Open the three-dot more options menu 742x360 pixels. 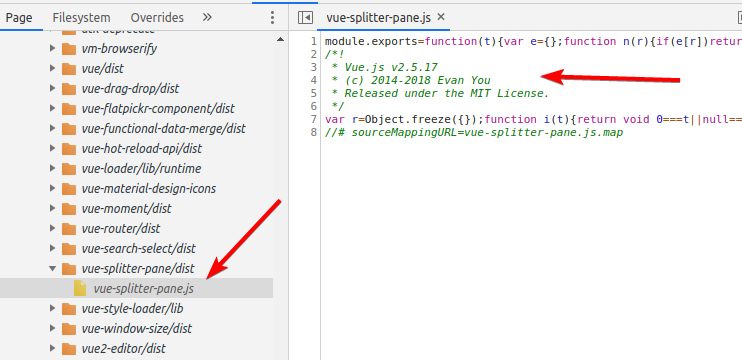272,18
